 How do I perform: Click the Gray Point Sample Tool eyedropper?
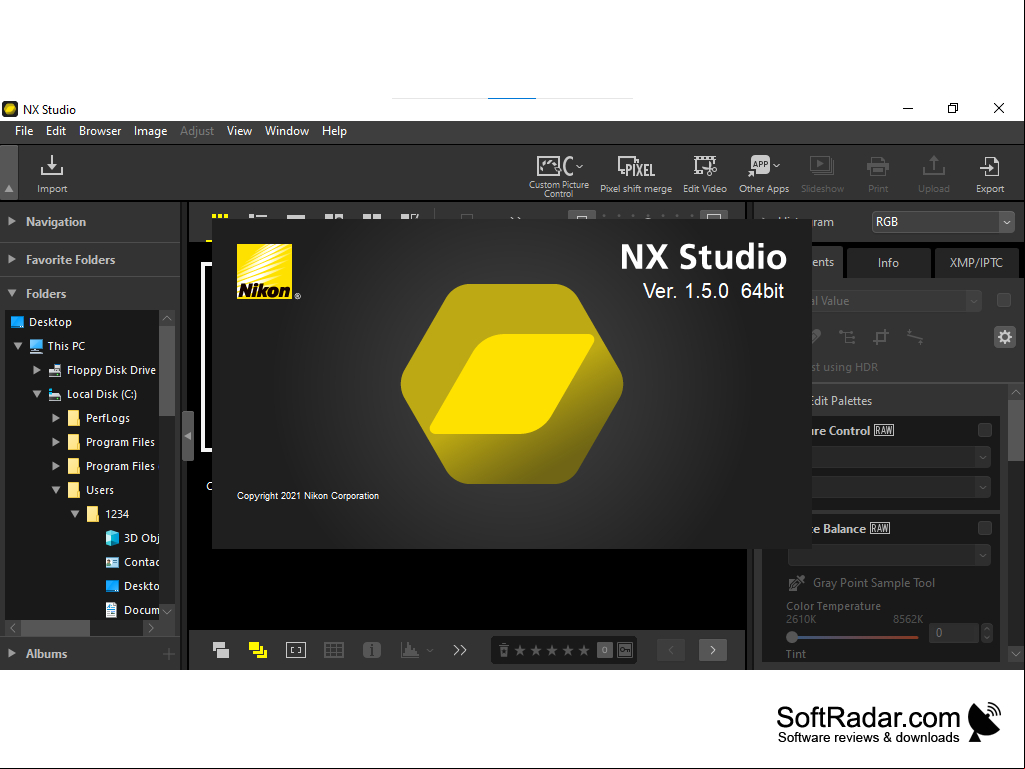pos(796,583)
